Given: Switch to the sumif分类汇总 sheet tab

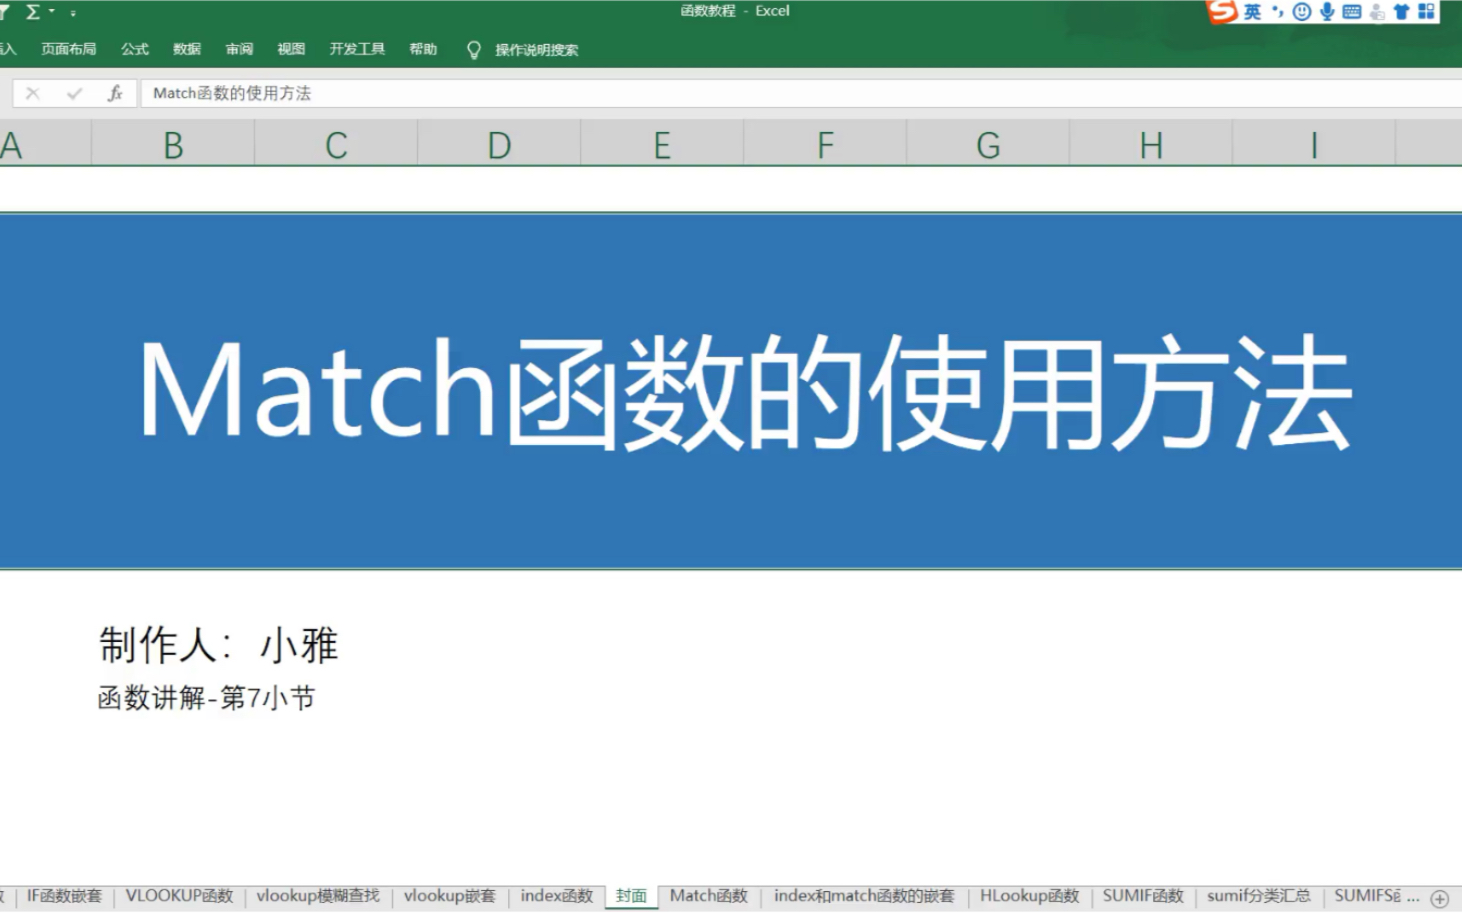Looking at the screenshot, I should click(1258, 896).
